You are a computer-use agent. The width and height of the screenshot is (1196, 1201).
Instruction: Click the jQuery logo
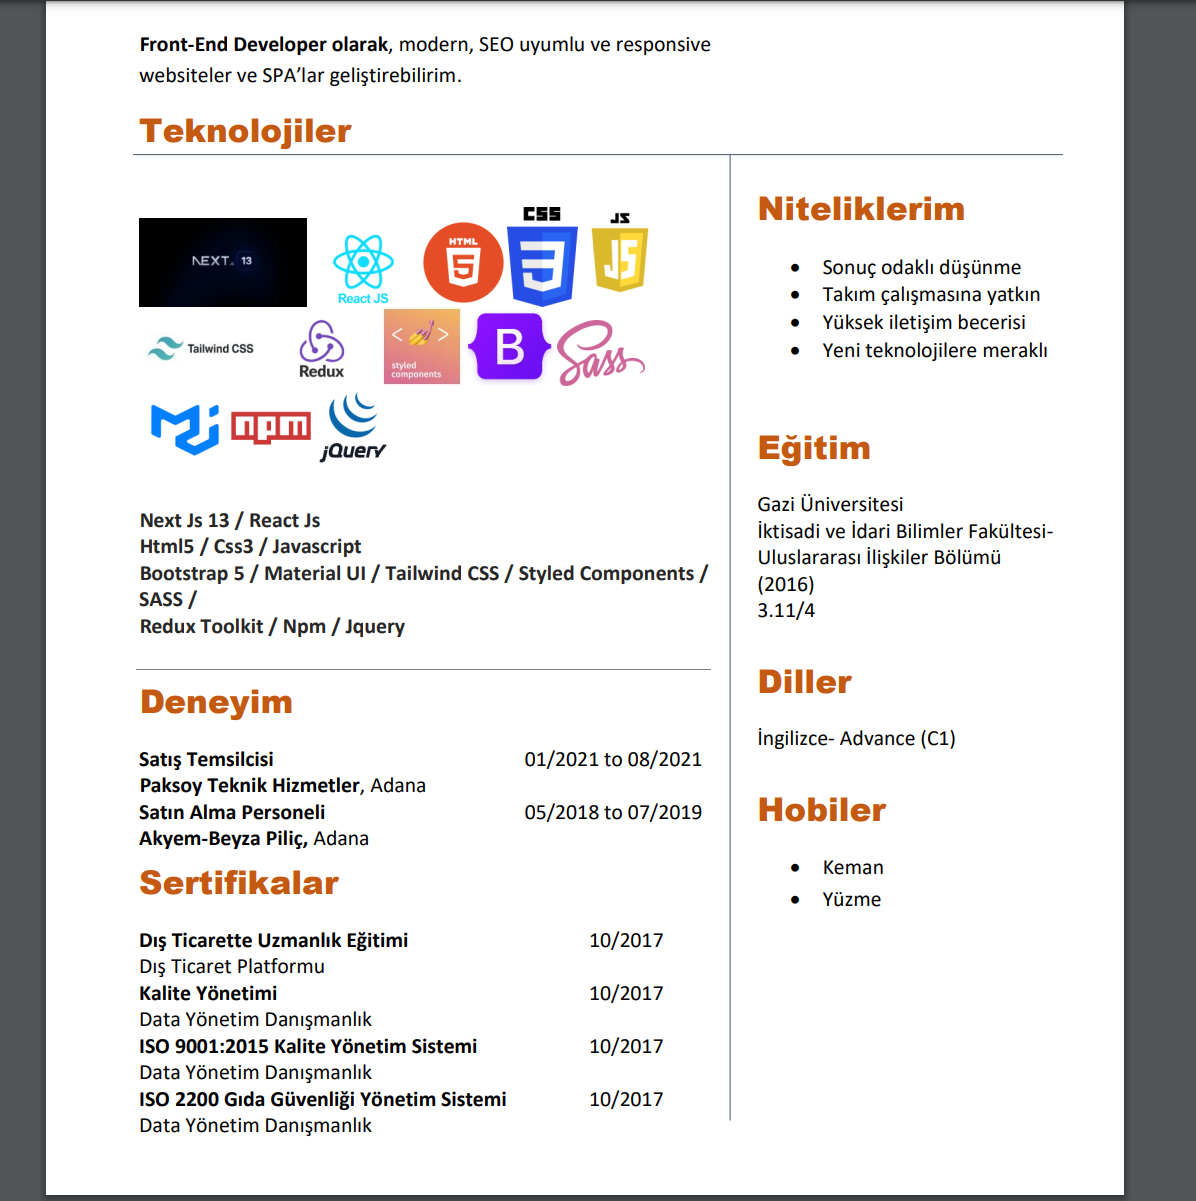click(x=353, y=427)
